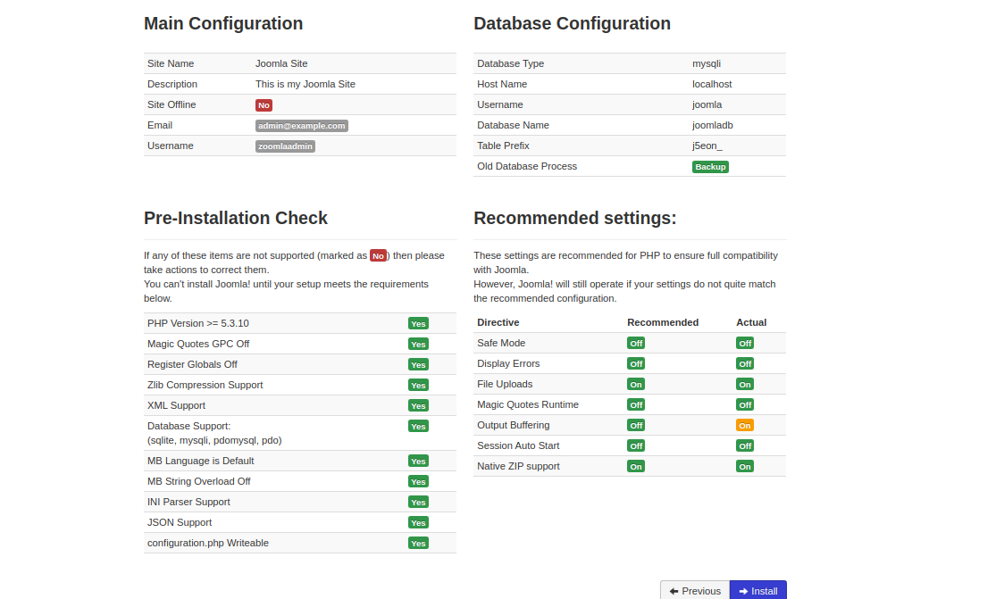Select the "Site Offline" label

172,104
